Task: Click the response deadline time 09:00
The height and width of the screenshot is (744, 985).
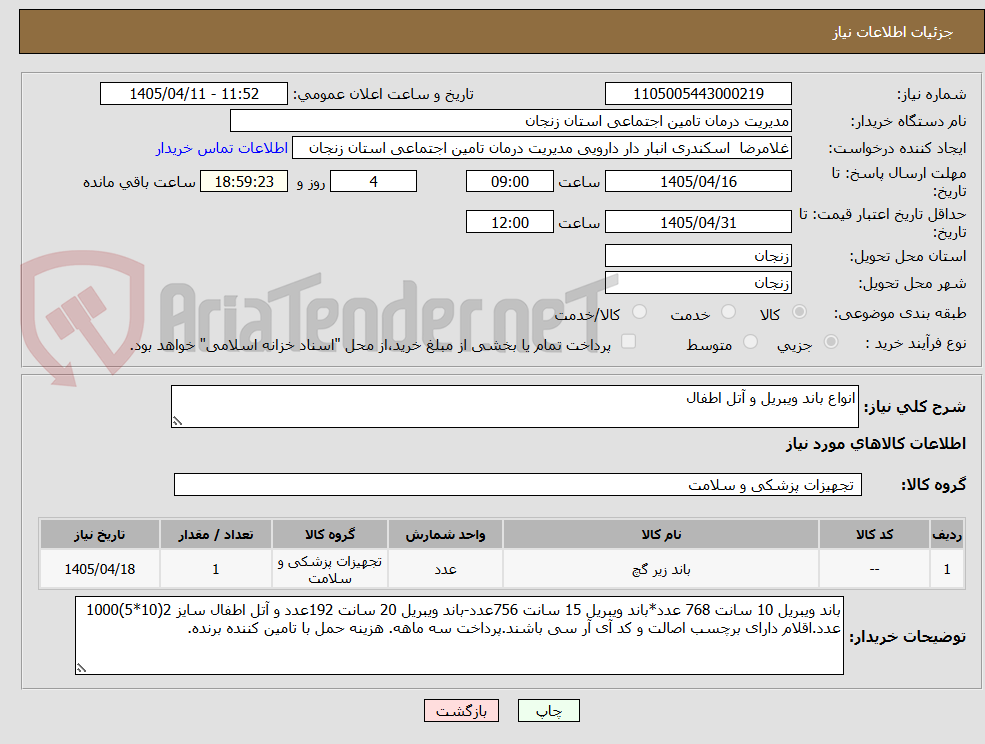Action: (x=509, y=182)
